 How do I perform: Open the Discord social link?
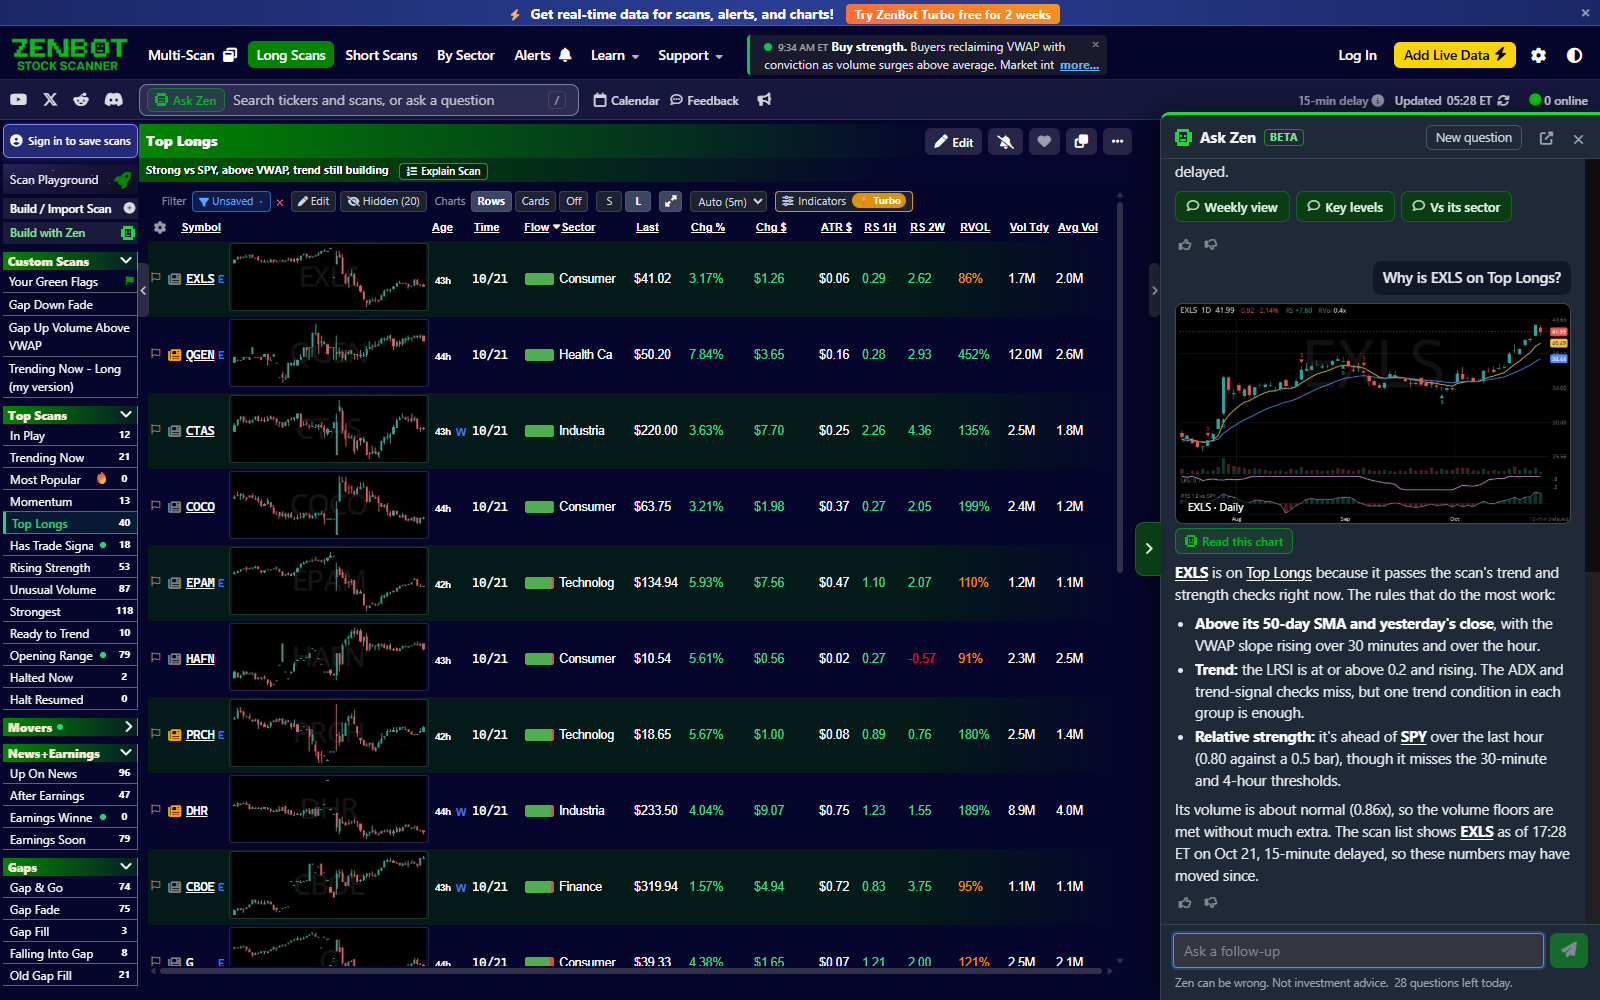click(114, 100)
